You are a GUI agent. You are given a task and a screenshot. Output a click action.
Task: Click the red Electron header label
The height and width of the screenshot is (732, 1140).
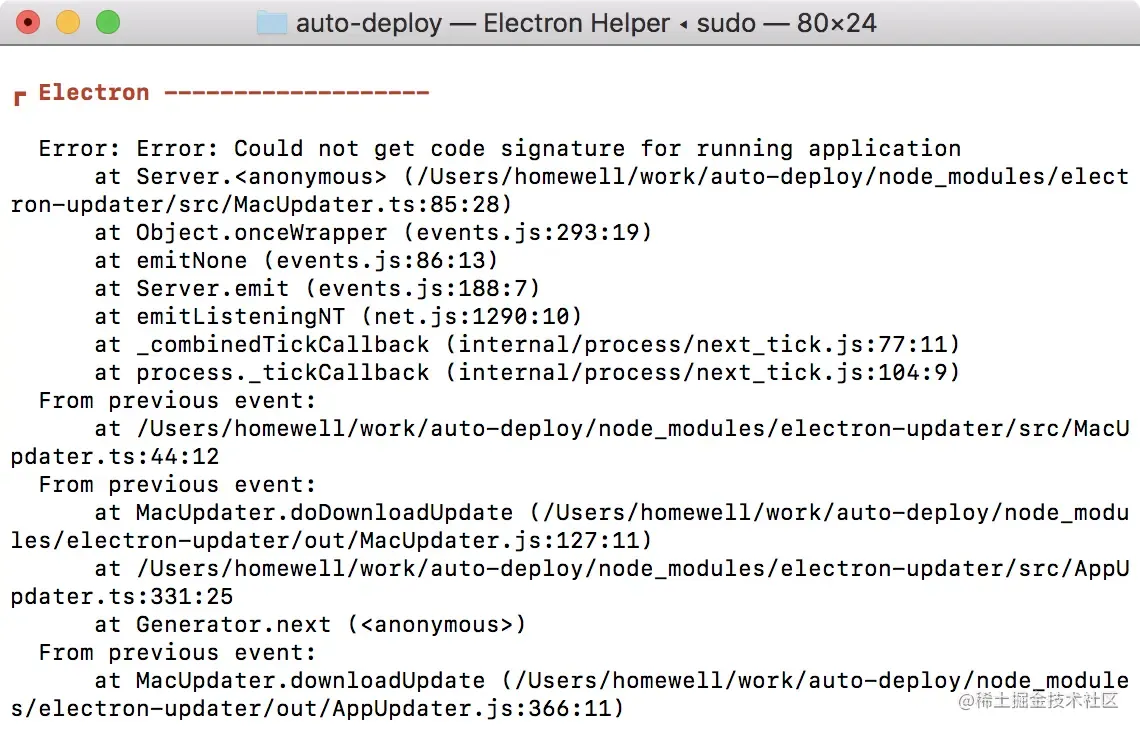[x=94, y=92]
